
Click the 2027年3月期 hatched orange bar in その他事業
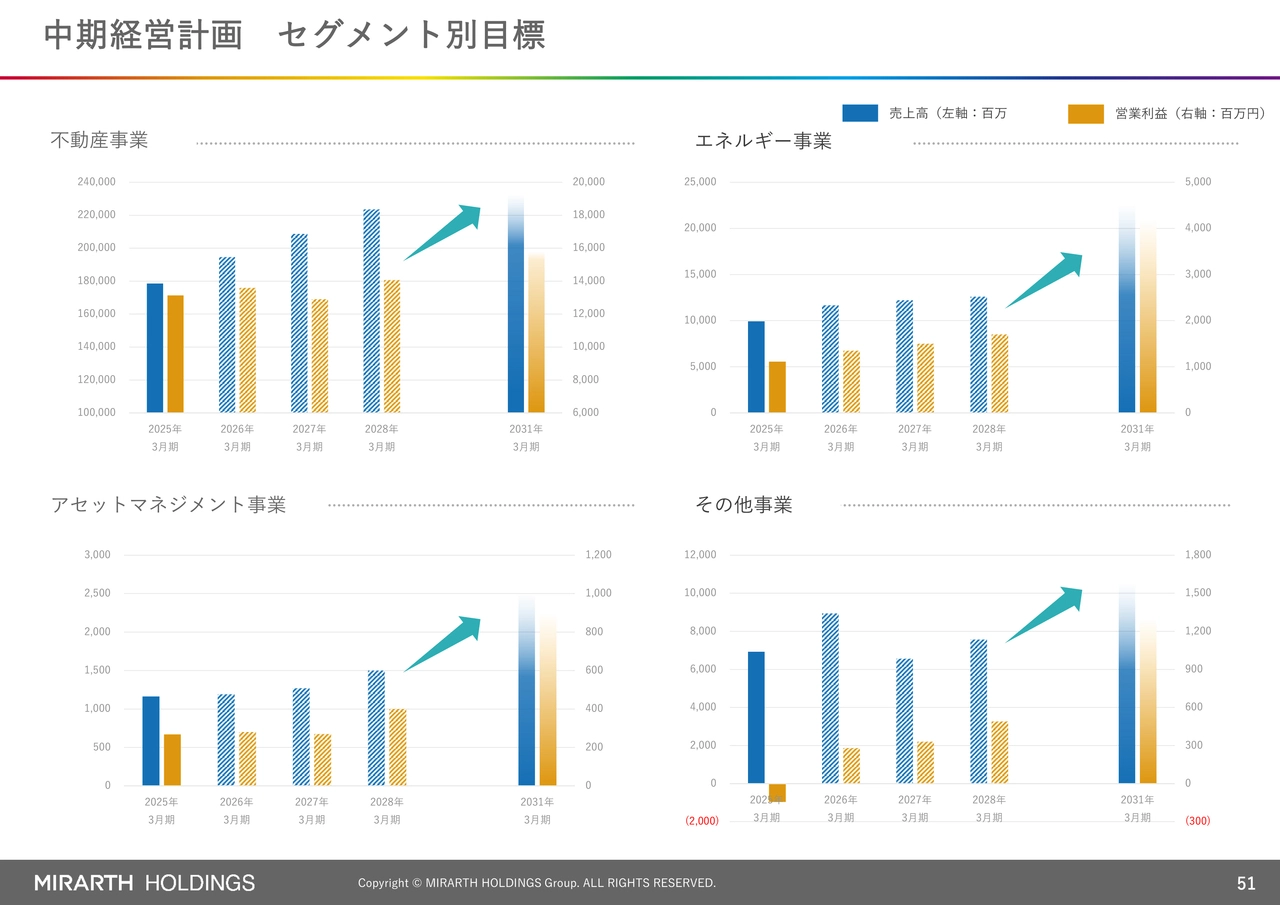pos(926,762)
